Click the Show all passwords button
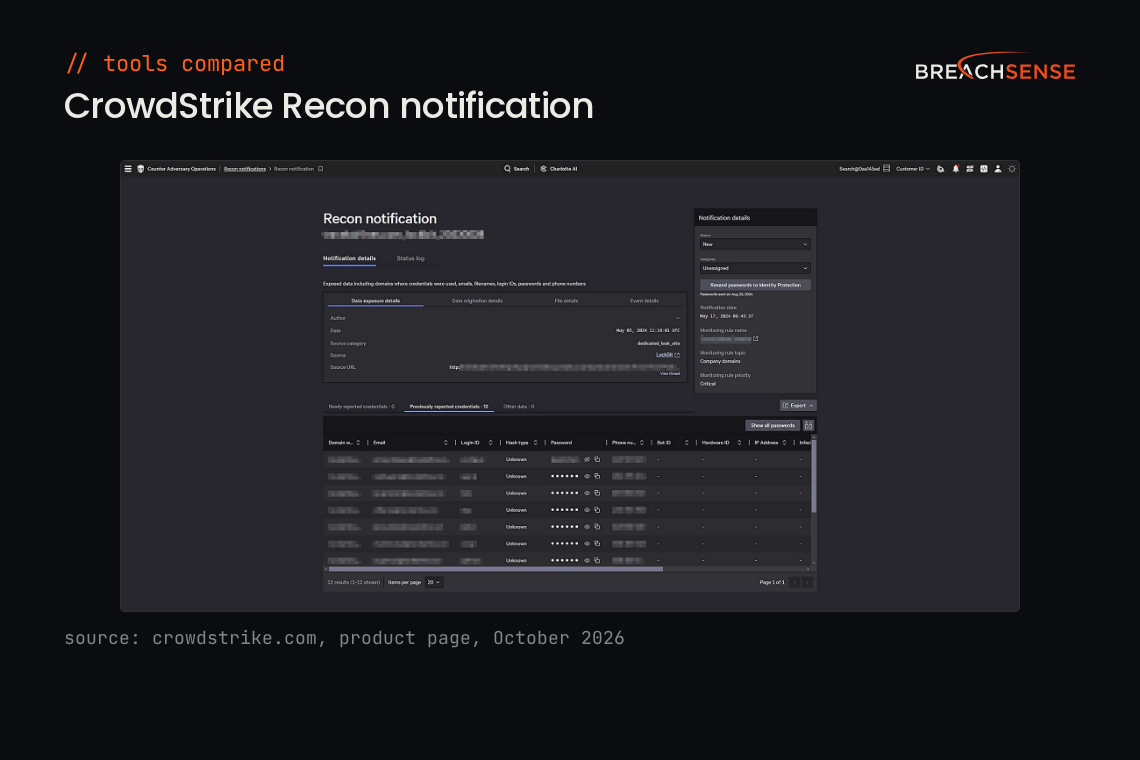 [772, 425]
